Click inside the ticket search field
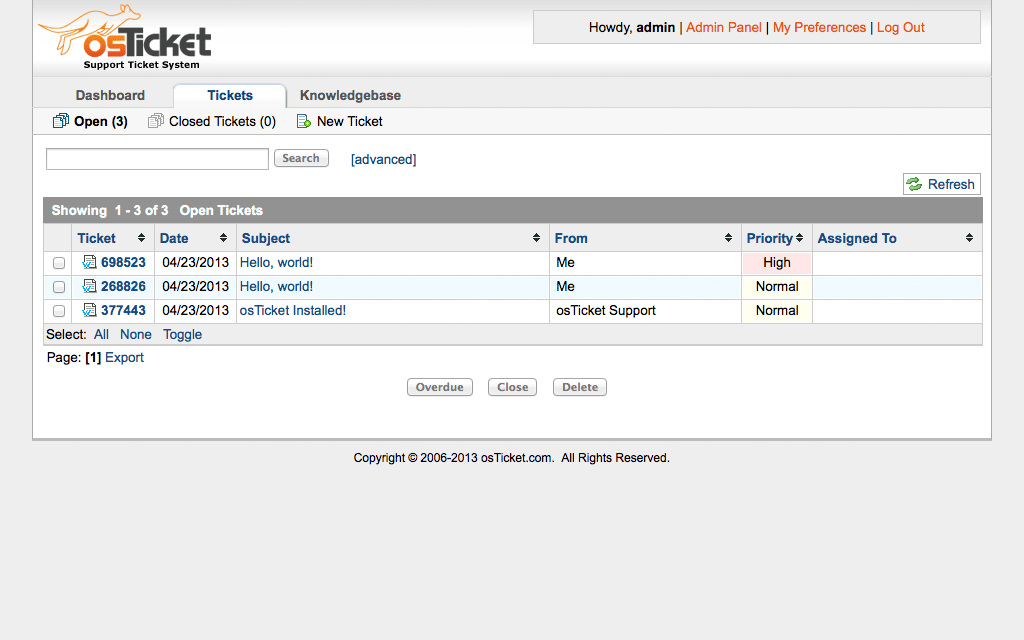The height and width of the screenshot is (640, 1024). 156,158
